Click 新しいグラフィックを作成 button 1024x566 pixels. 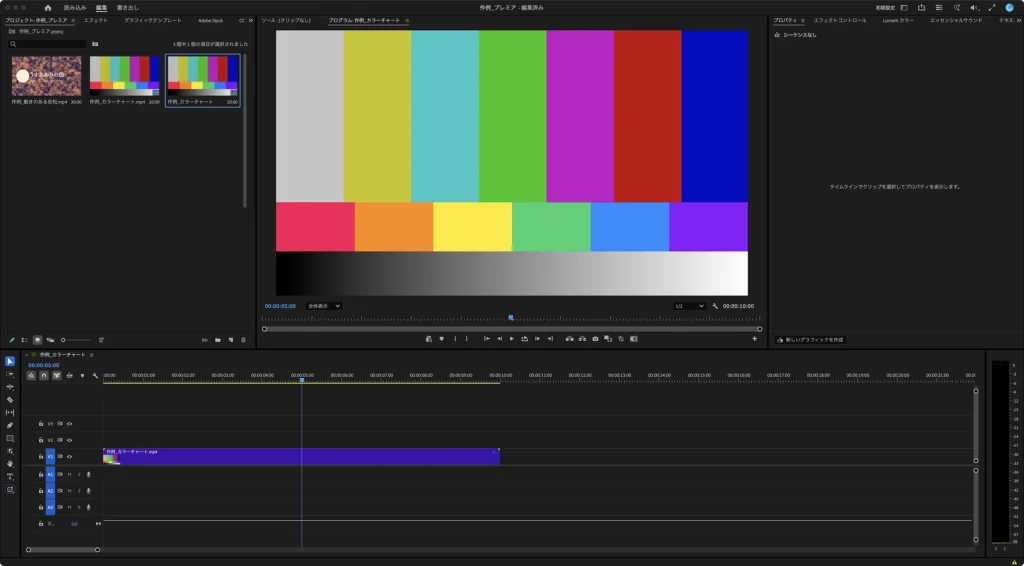click(x=810, y=340)
